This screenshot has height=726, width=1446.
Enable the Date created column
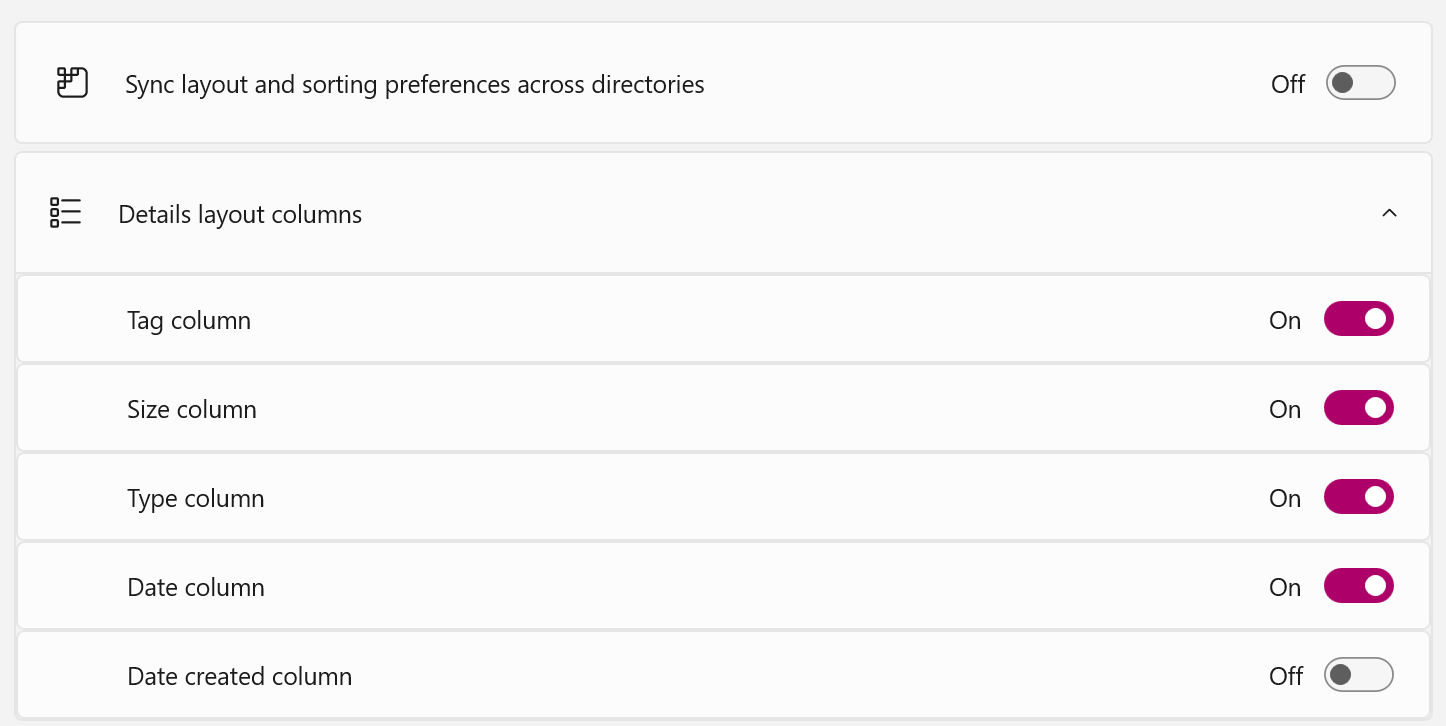(x=1360, y=675)
